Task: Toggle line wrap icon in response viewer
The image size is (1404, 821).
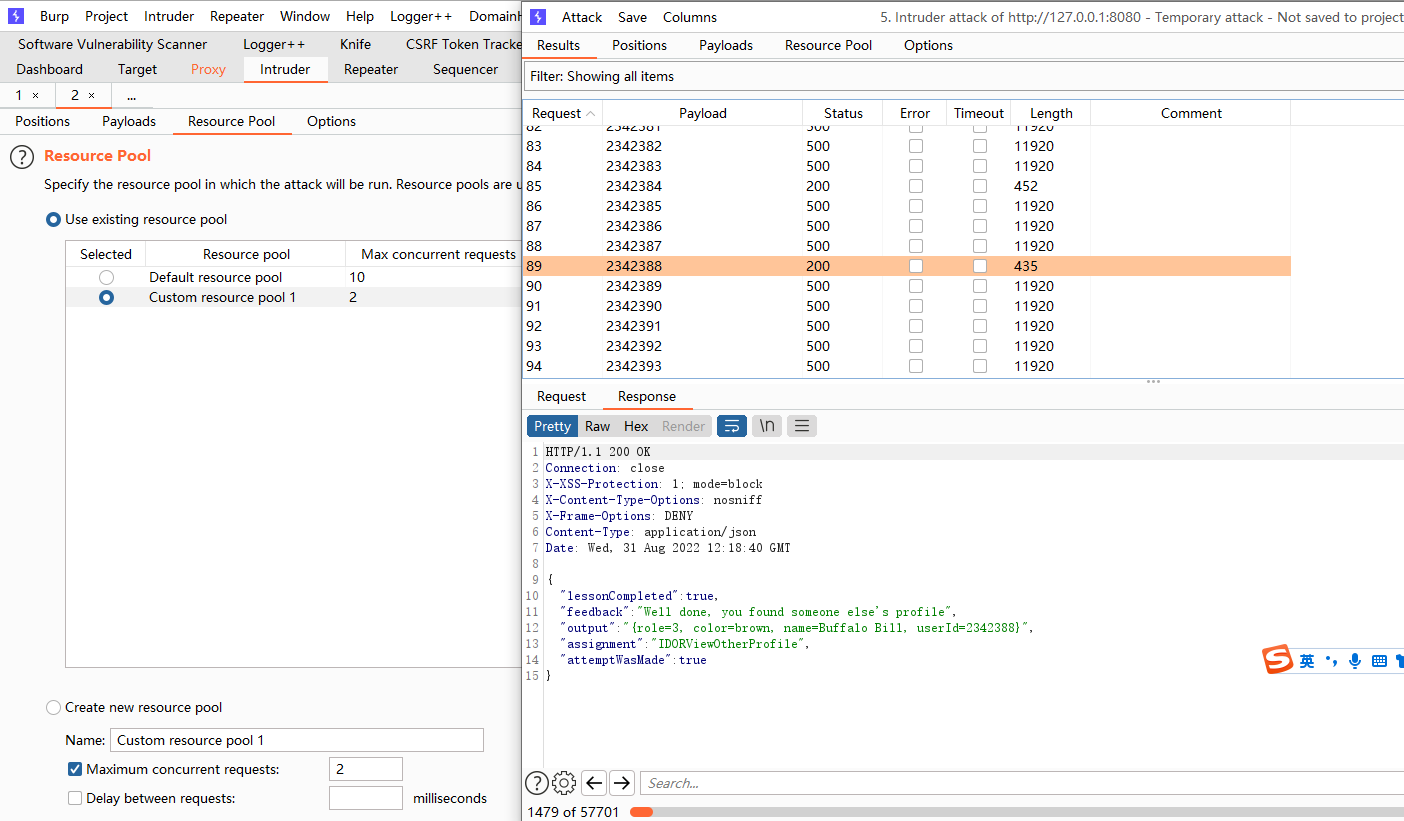Action: coord(732,426)
